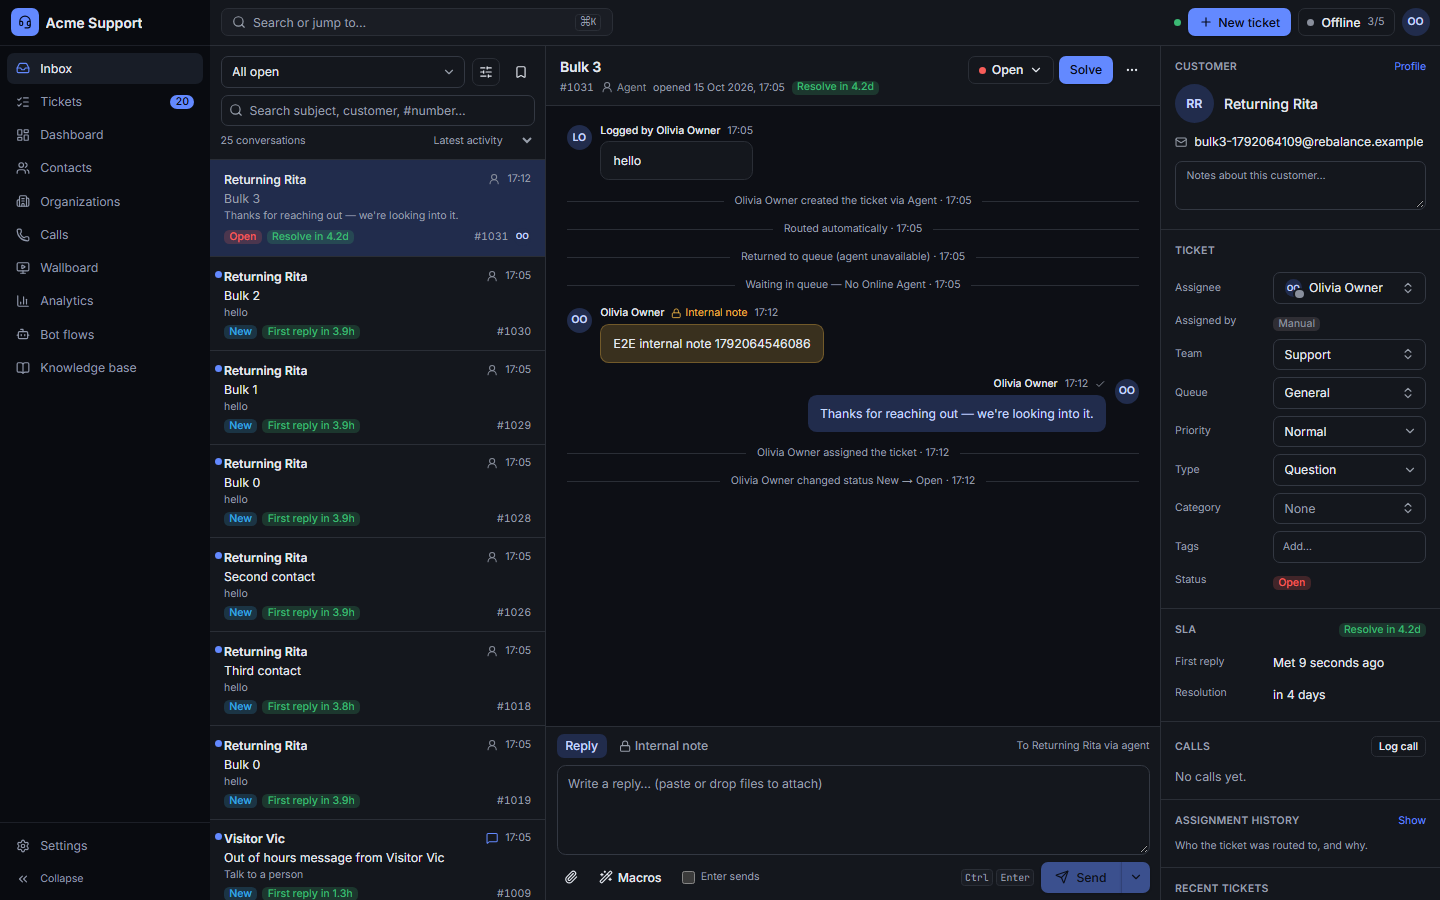
Task: Open Settings from sidebar
Action: click(105, 846)
